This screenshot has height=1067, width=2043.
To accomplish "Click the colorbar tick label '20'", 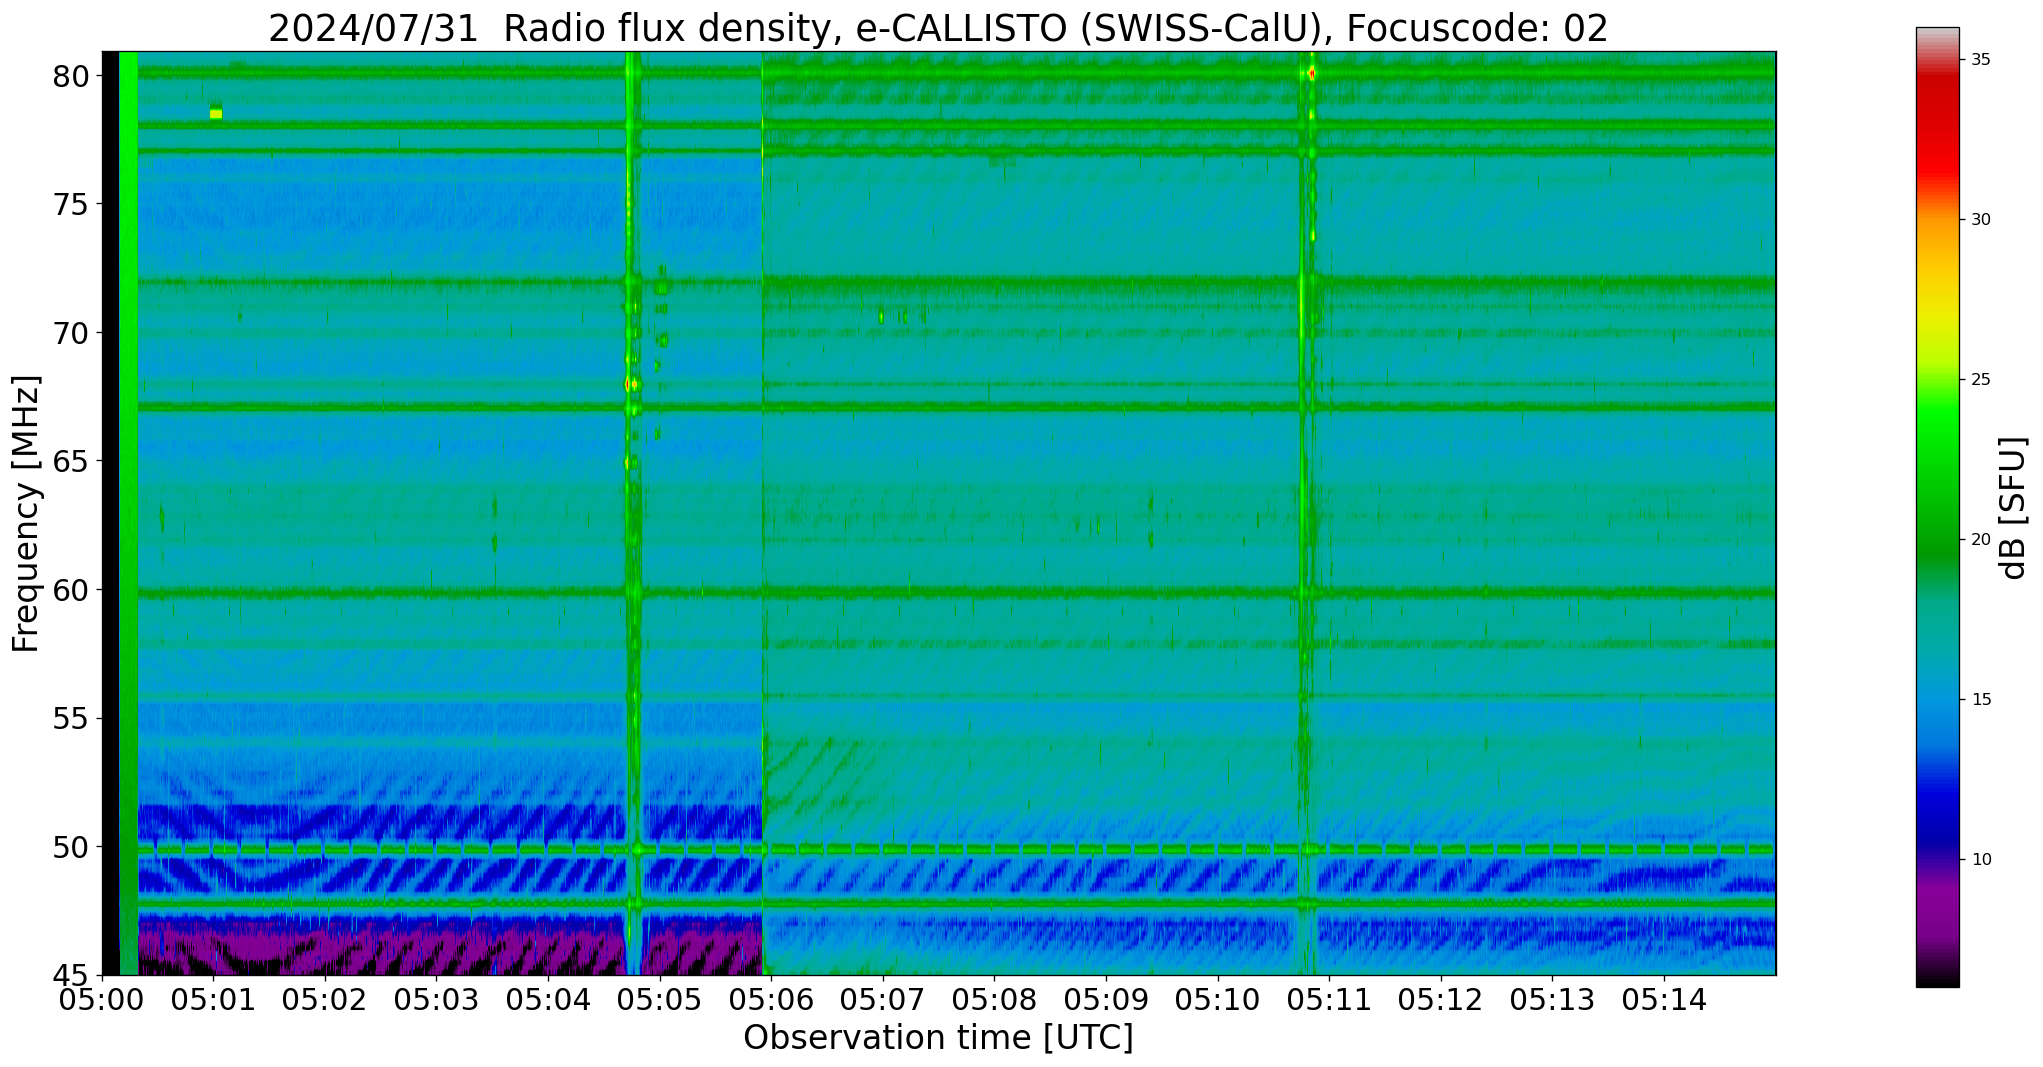I will click(x=1980, y=540).
